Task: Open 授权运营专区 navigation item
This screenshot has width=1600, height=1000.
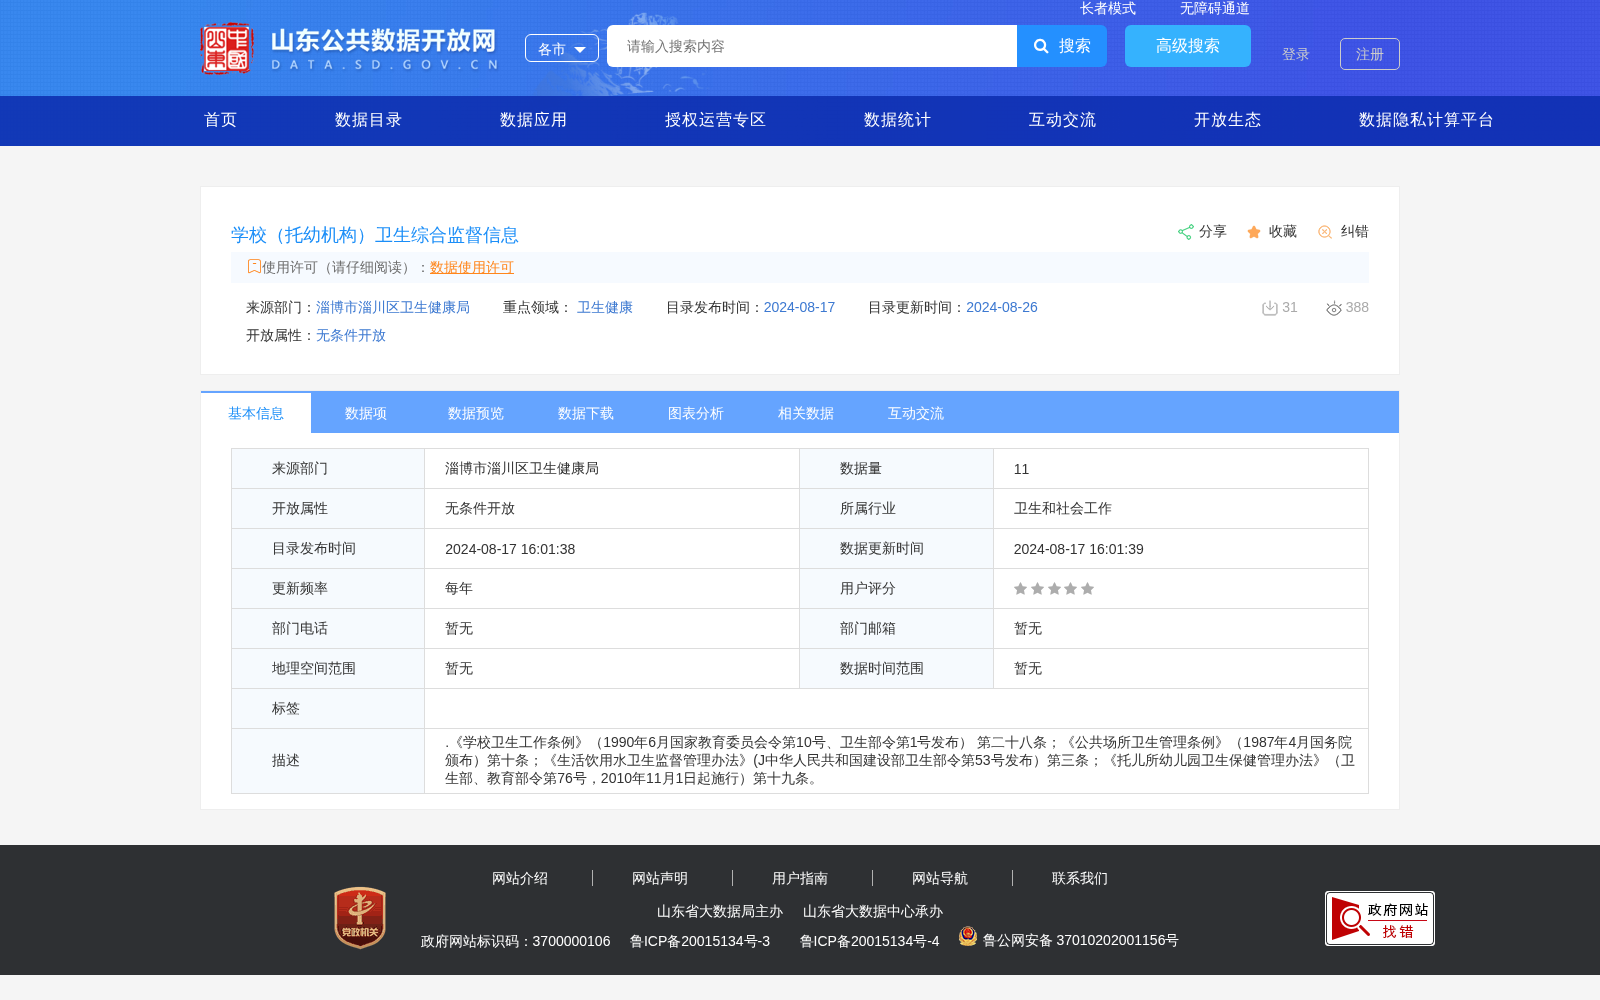Action: [716, 120]
